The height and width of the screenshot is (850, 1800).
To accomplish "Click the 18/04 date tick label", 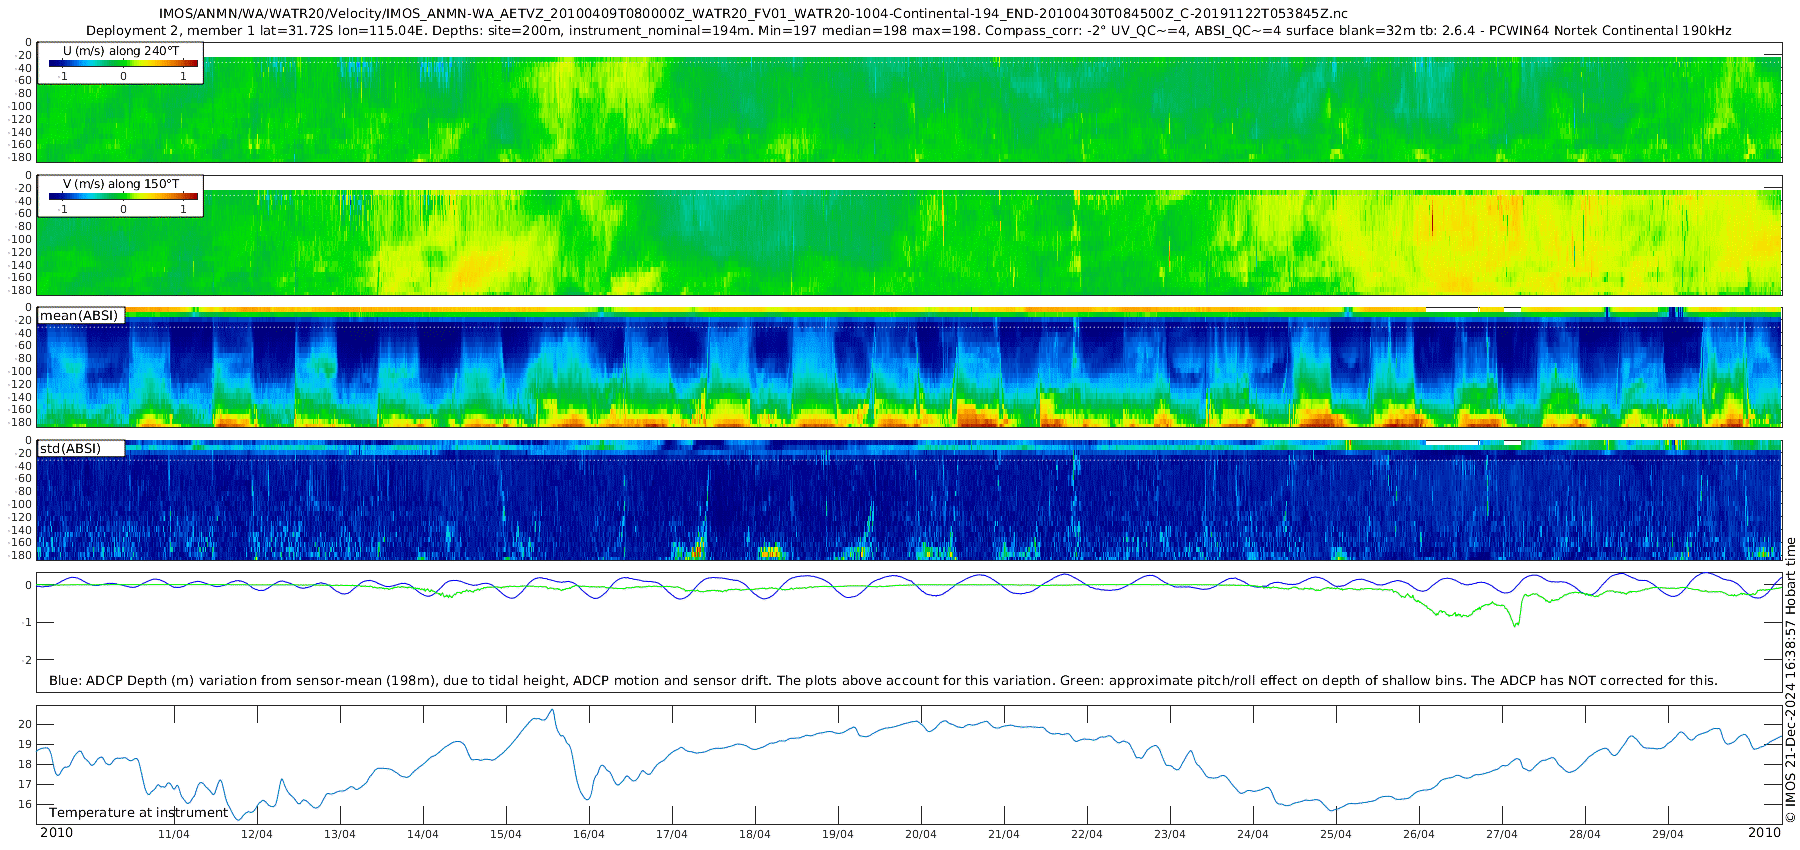I will pyautogui.click(x=755, y=834).
